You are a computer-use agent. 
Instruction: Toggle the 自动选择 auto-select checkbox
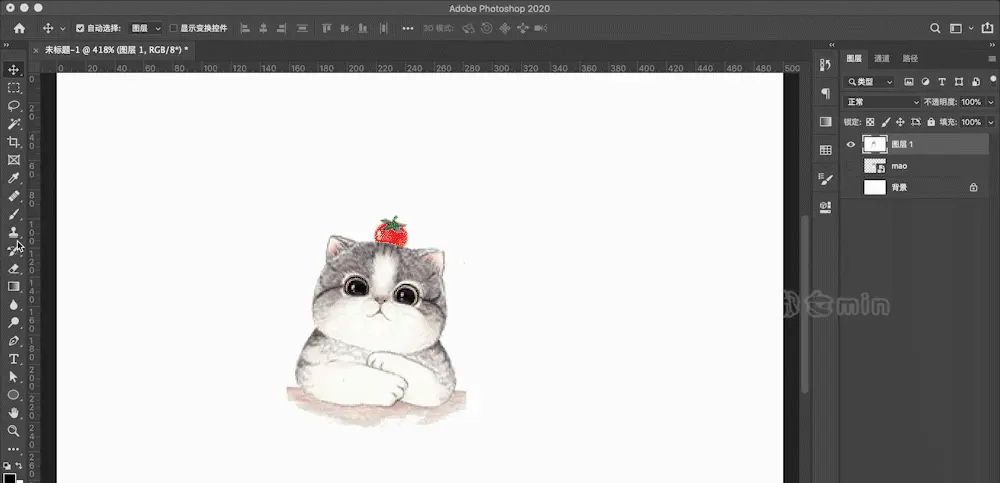pyautogui.click(x=80, y=28)
